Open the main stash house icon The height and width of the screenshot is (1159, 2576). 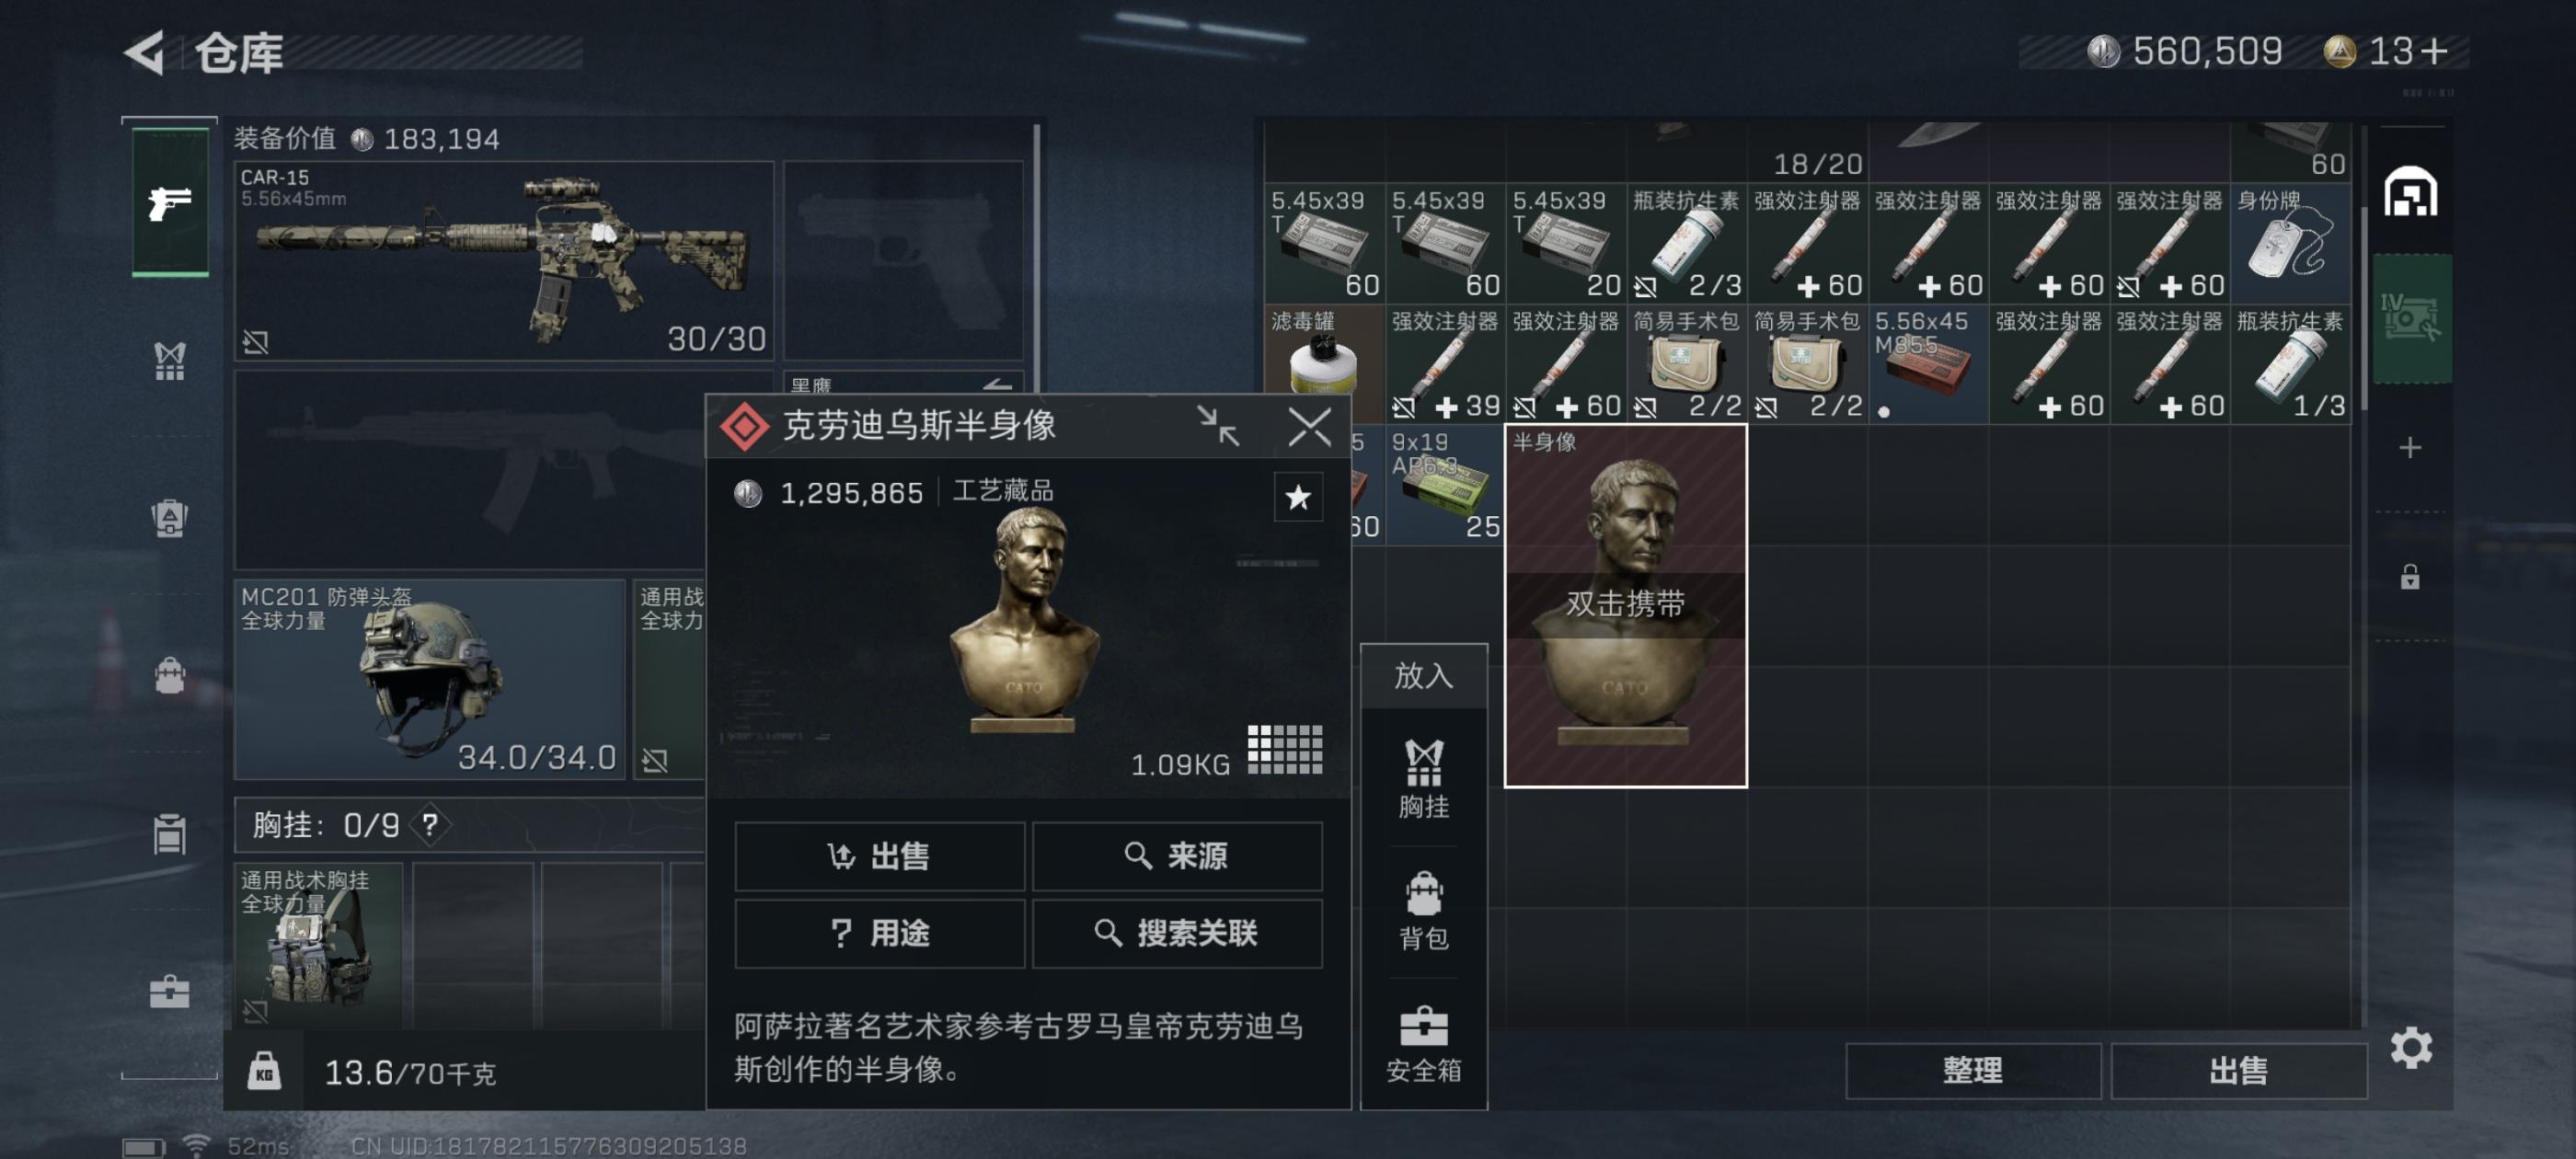coord(2410,192)
